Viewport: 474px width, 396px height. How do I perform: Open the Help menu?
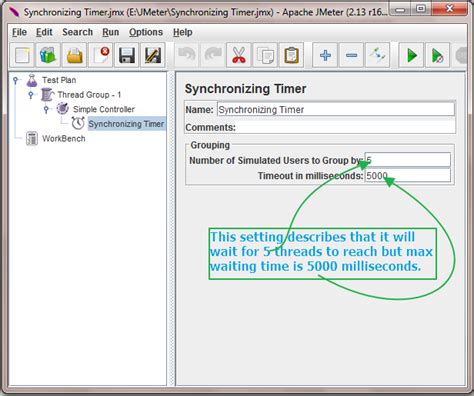pos(182,32)
